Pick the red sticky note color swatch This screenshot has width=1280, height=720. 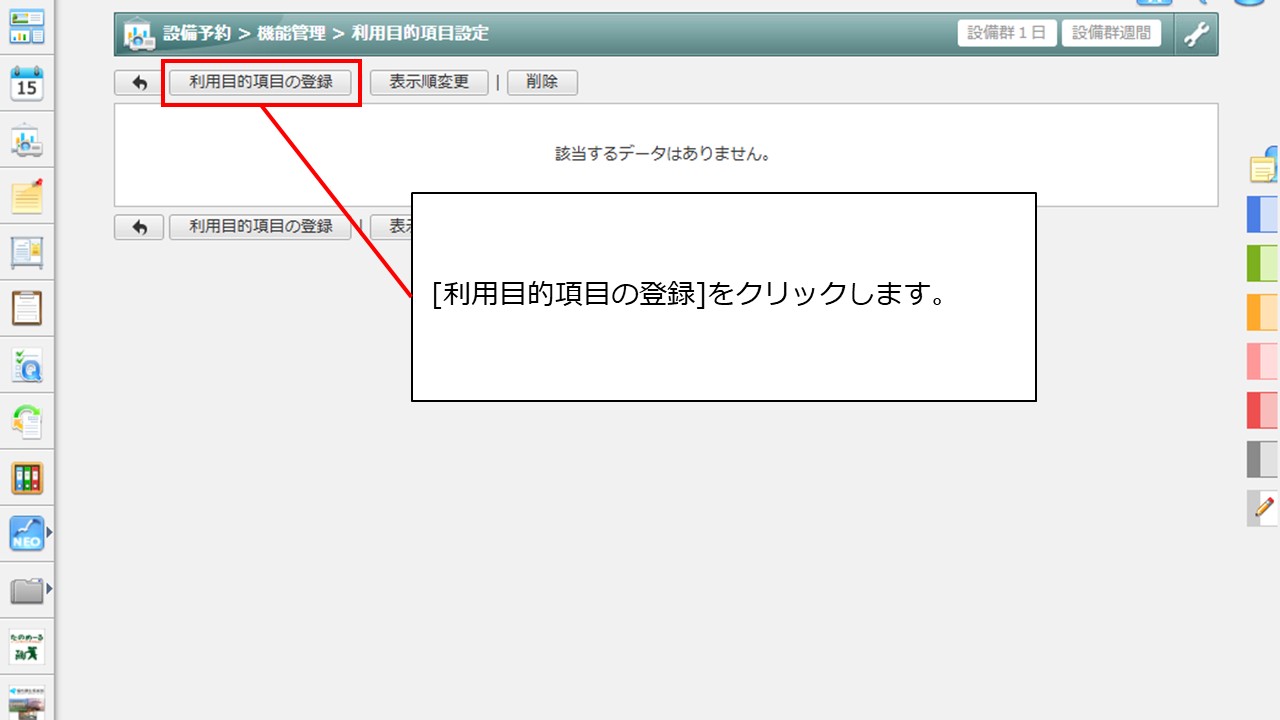1263,410
